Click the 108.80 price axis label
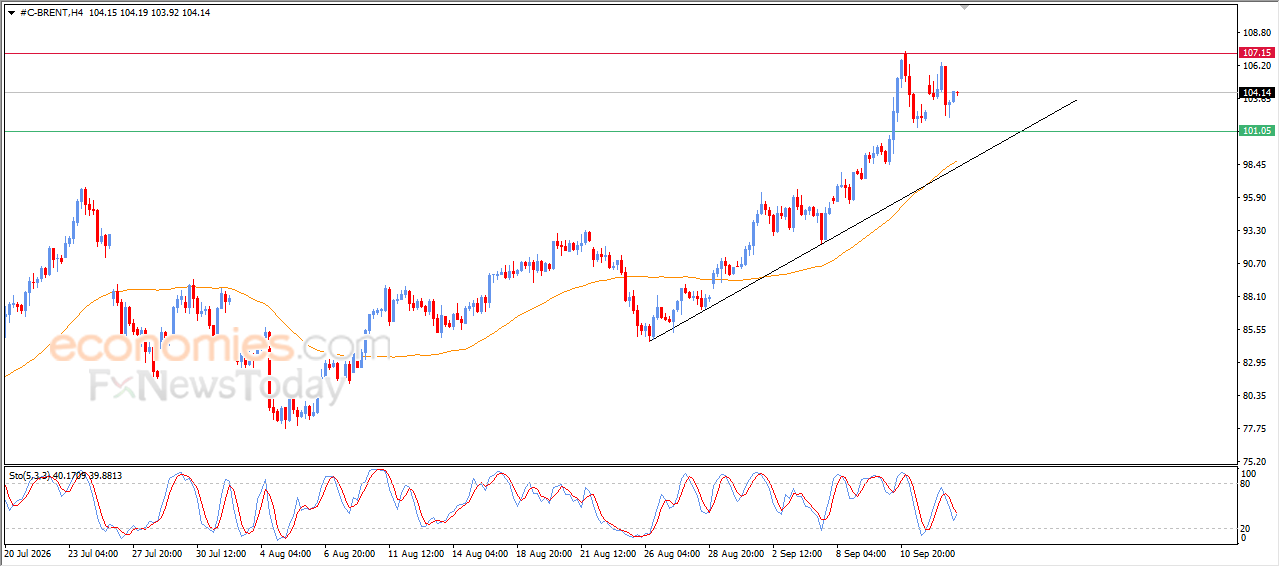 tap(1254, 33)
